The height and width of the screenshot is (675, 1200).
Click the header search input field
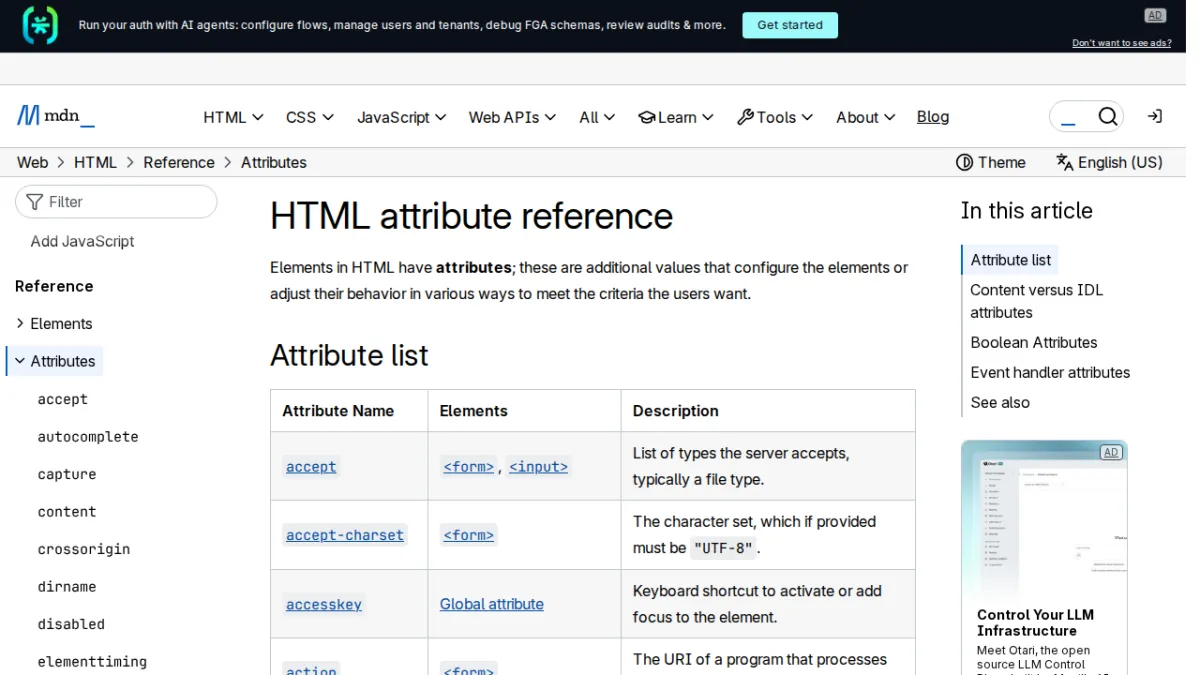coord(1072,117)
